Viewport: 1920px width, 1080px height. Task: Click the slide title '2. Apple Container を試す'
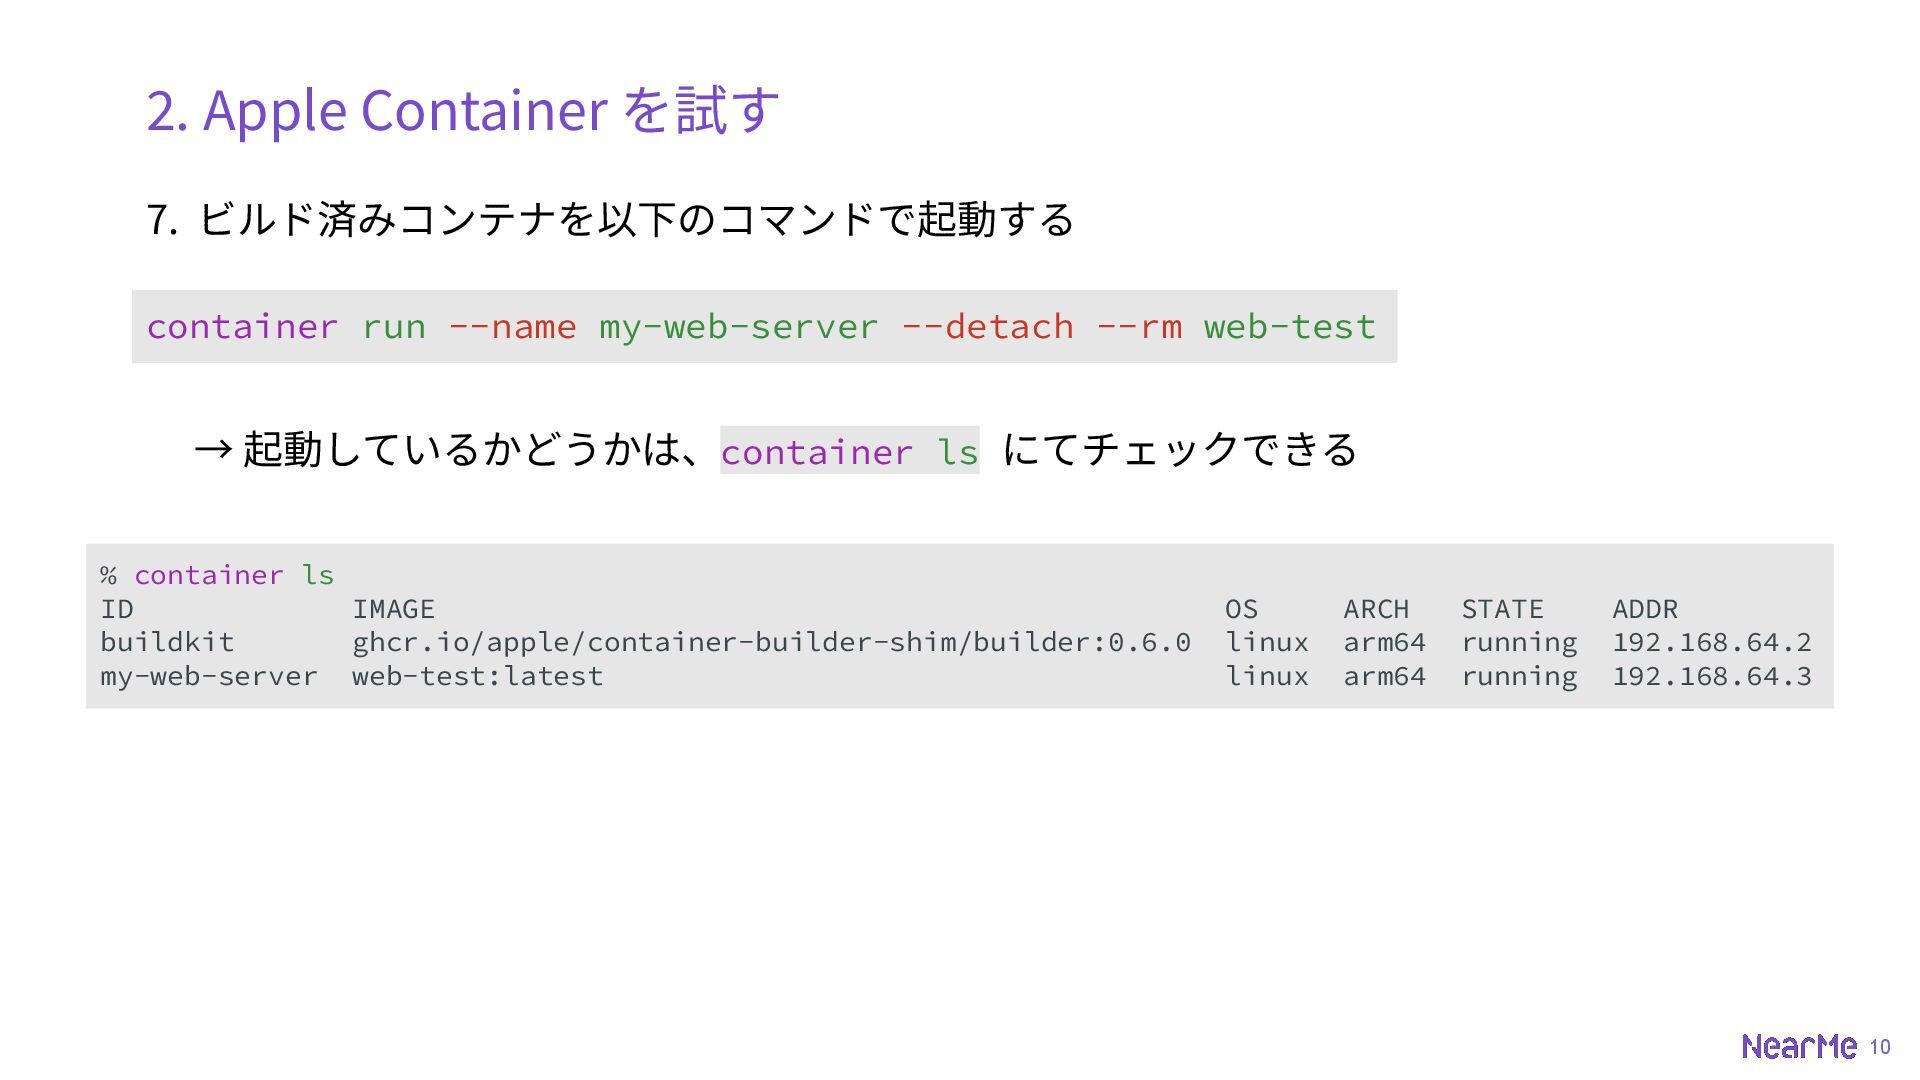pyautogui.click(x=462, y=110)
